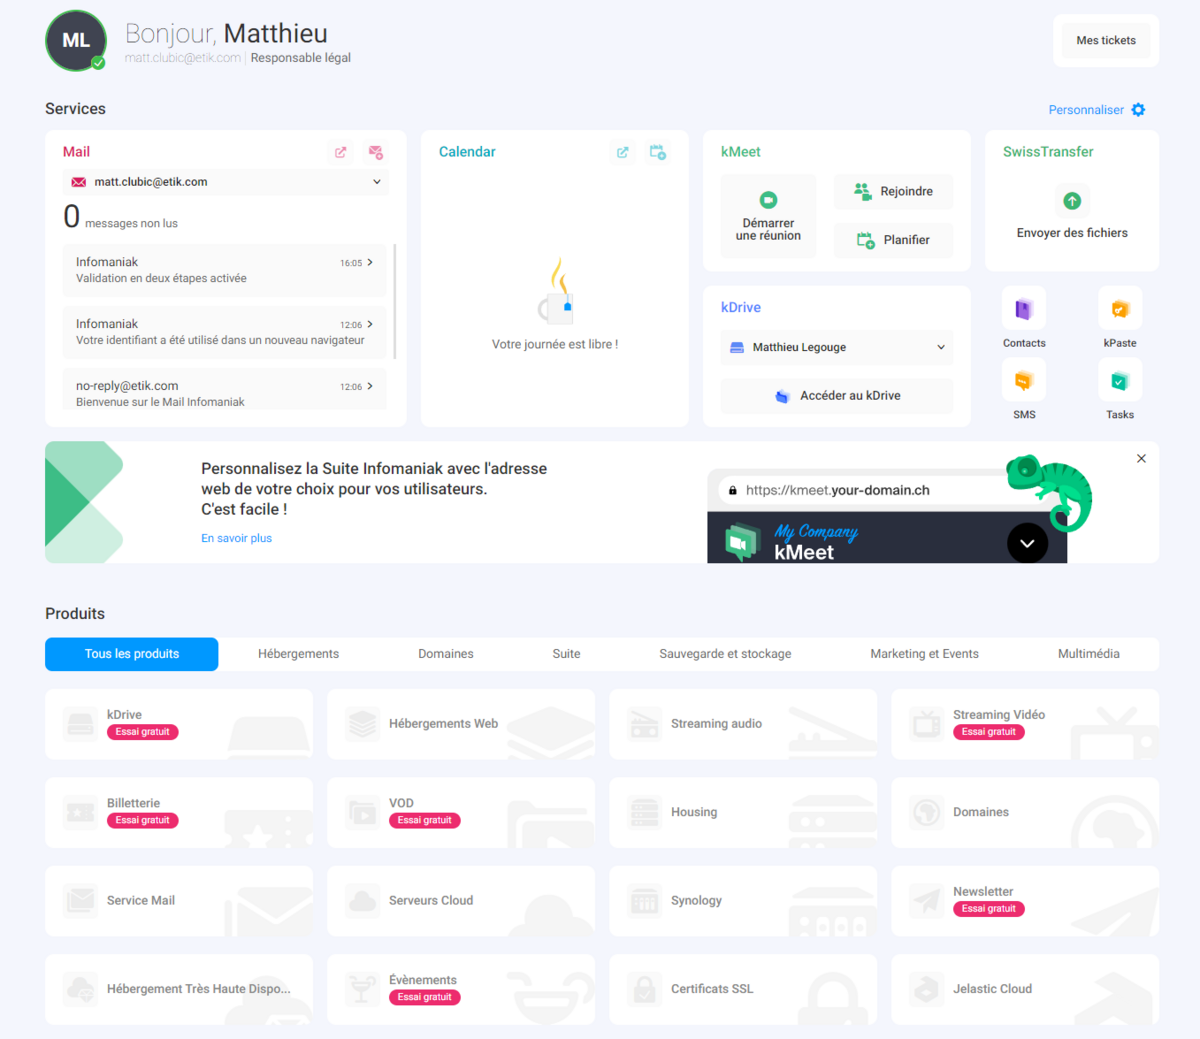Open the Streaming audio product card

point(743,724)
